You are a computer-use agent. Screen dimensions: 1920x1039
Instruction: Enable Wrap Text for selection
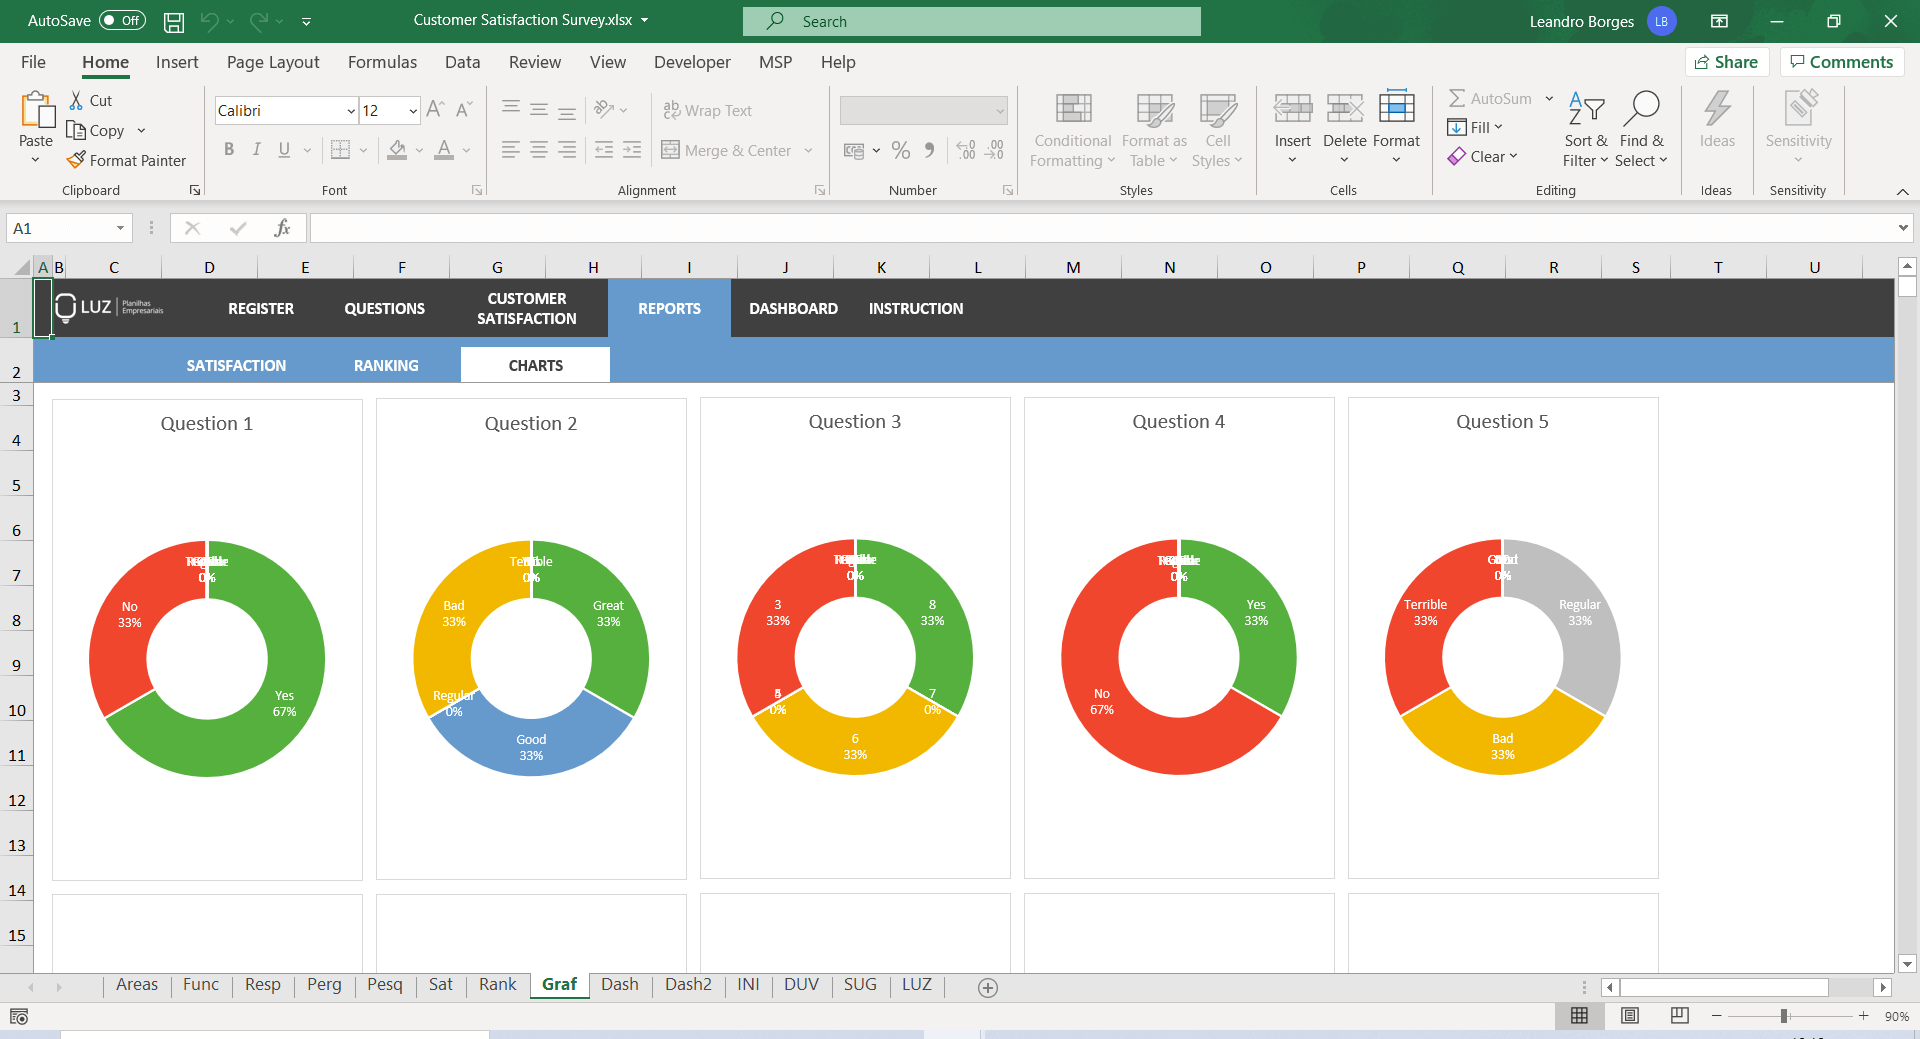click(x=708, y=110)
